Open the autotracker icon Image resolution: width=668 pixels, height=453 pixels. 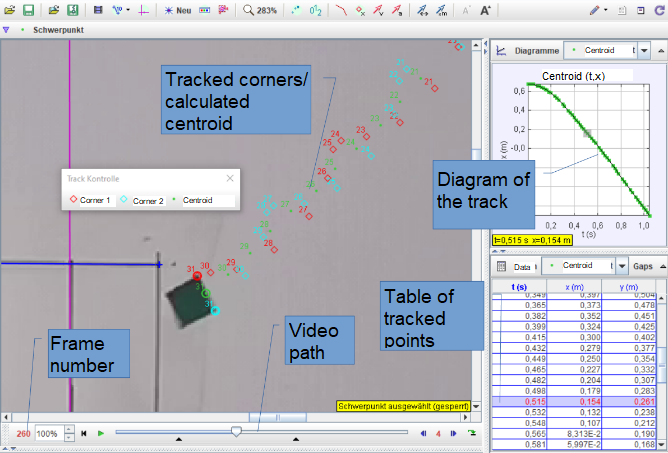(223, 10)
